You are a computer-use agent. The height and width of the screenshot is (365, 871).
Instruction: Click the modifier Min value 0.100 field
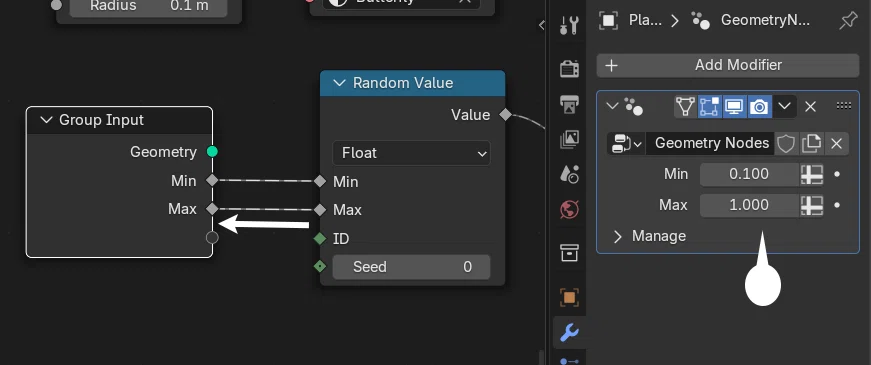coord(749,174)
